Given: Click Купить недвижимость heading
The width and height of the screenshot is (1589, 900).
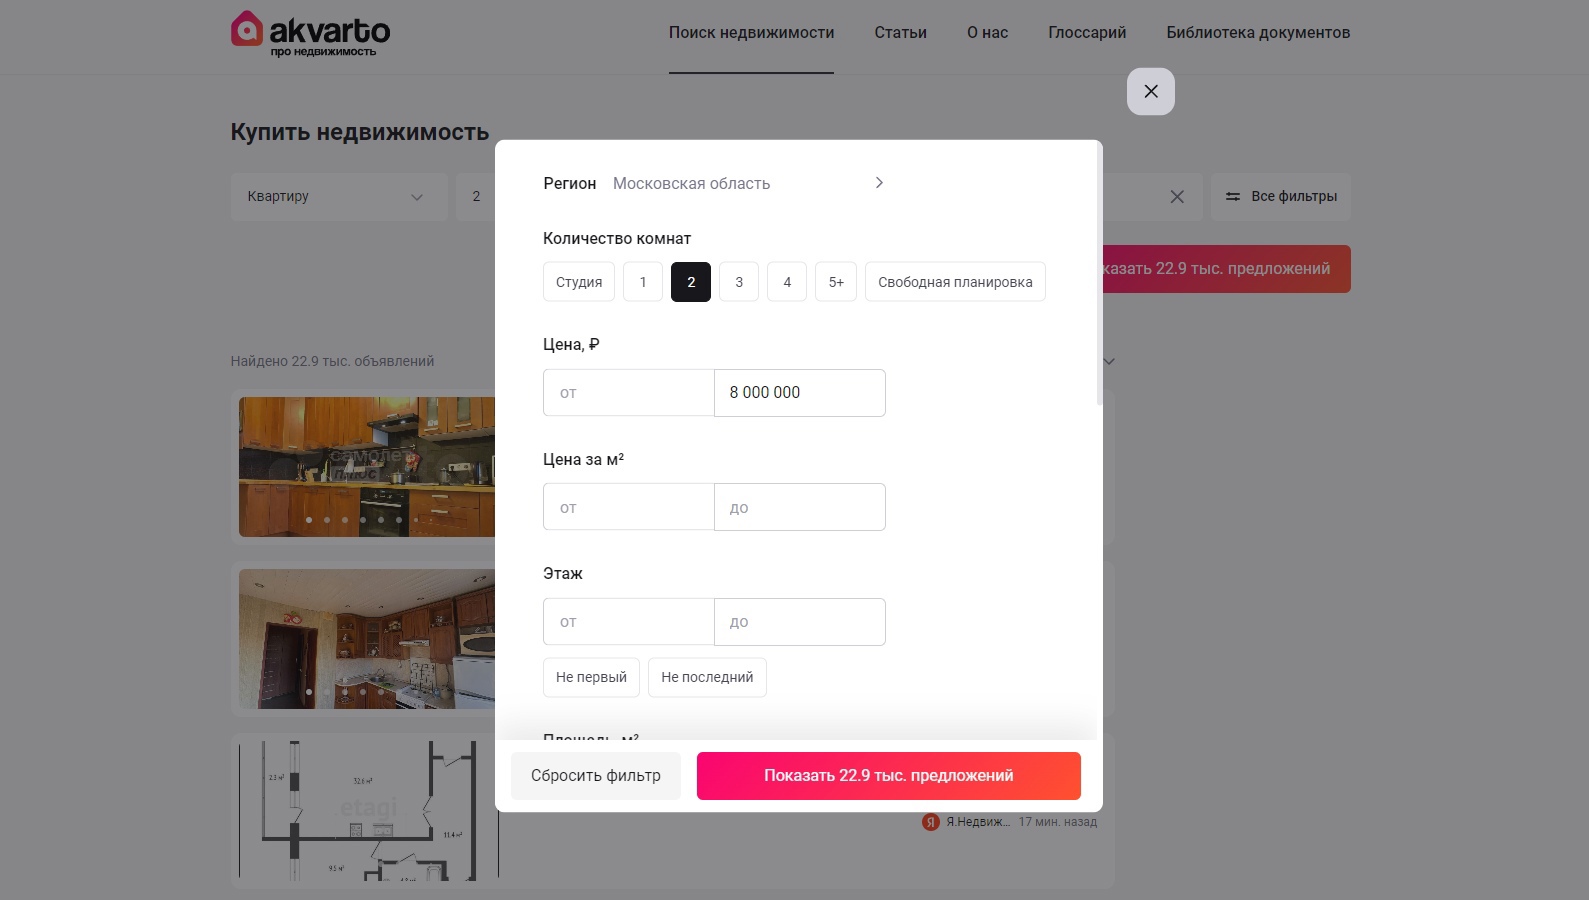Looking at the screenshot, I should (360, 132).
